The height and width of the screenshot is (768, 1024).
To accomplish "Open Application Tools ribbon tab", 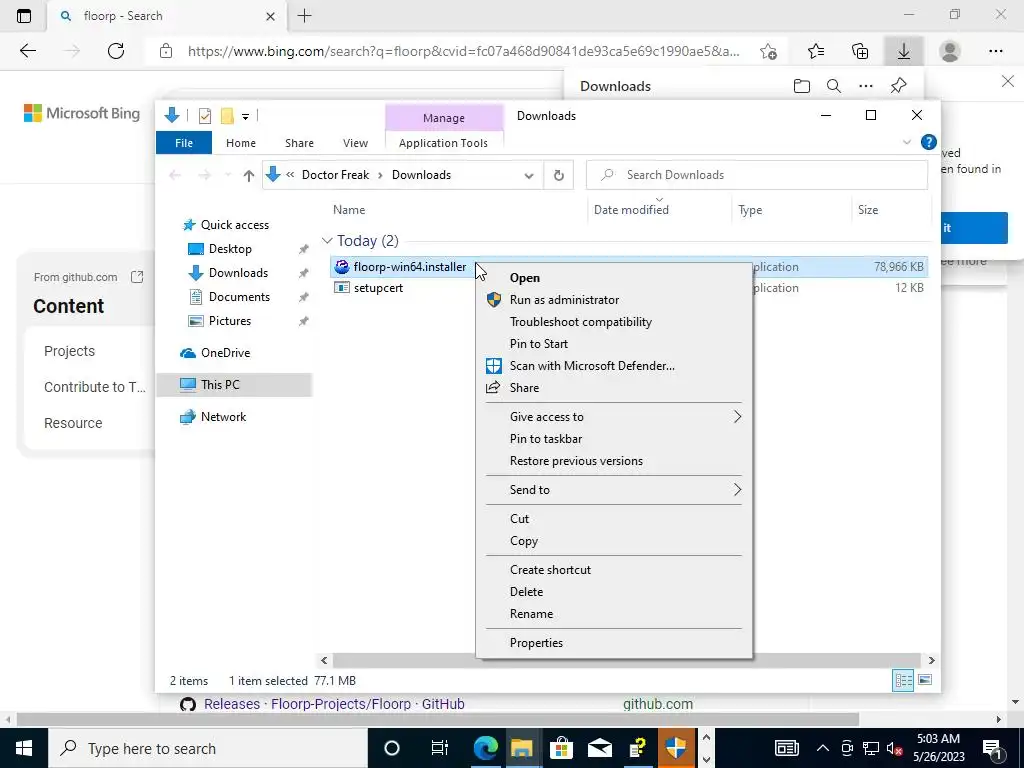I will click(443, 142).
